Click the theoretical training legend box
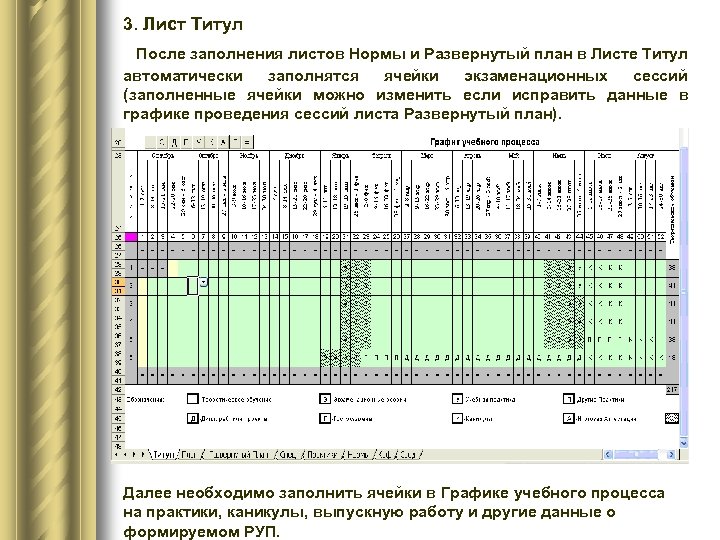 tap(192, 399)
